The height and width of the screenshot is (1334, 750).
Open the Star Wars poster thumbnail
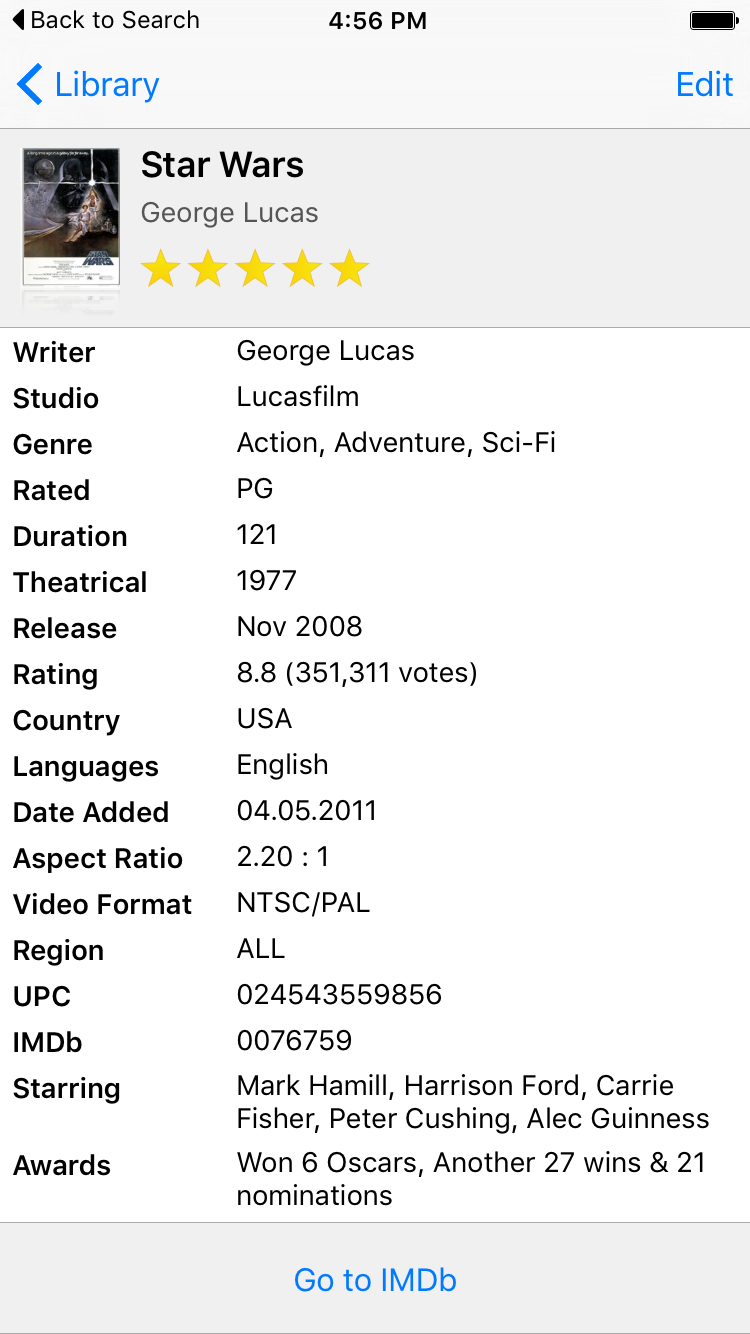point(71,217)
